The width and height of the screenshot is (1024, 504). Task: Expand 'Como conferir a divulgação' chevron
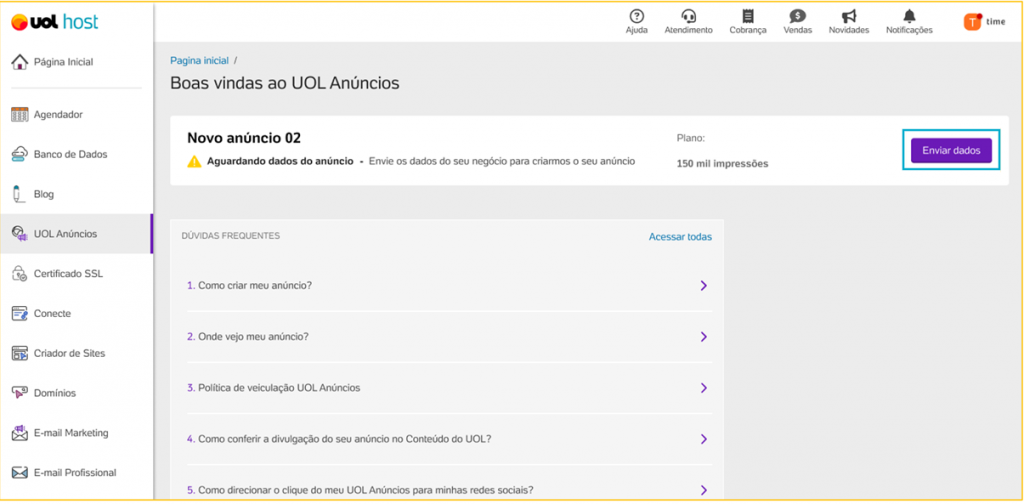703,439
